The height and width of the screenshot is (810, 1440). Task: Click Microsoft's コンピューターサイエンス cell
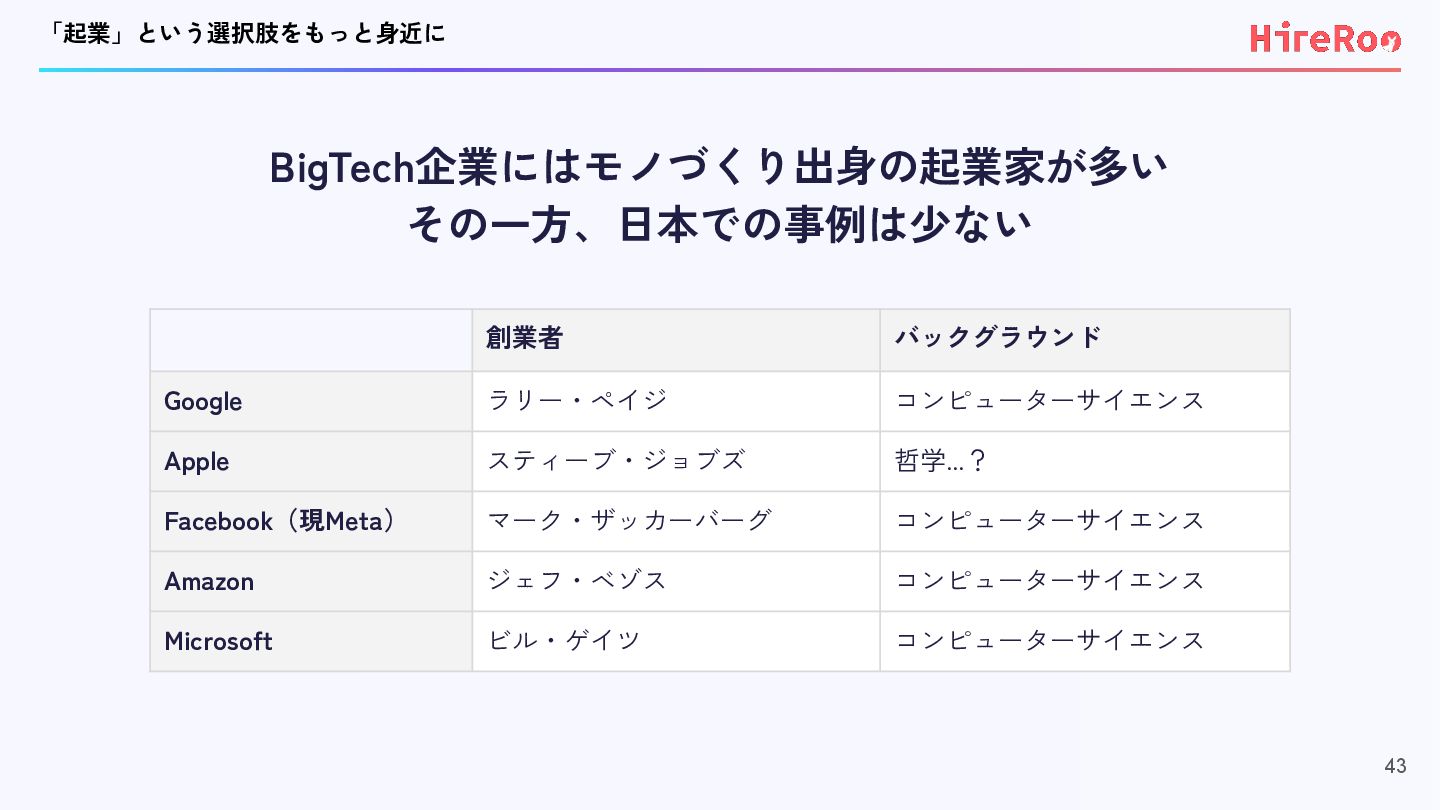(x=1085, y=641)
